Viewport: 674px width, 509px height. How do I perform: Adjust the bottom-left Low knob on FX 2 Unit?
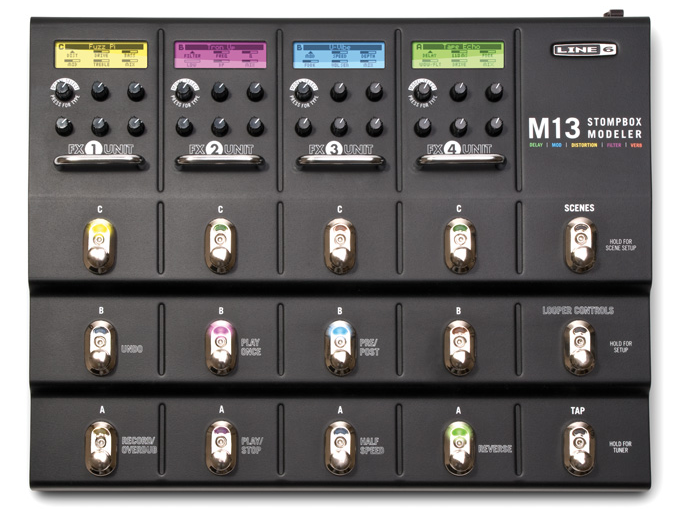click(x=184, y=126)
